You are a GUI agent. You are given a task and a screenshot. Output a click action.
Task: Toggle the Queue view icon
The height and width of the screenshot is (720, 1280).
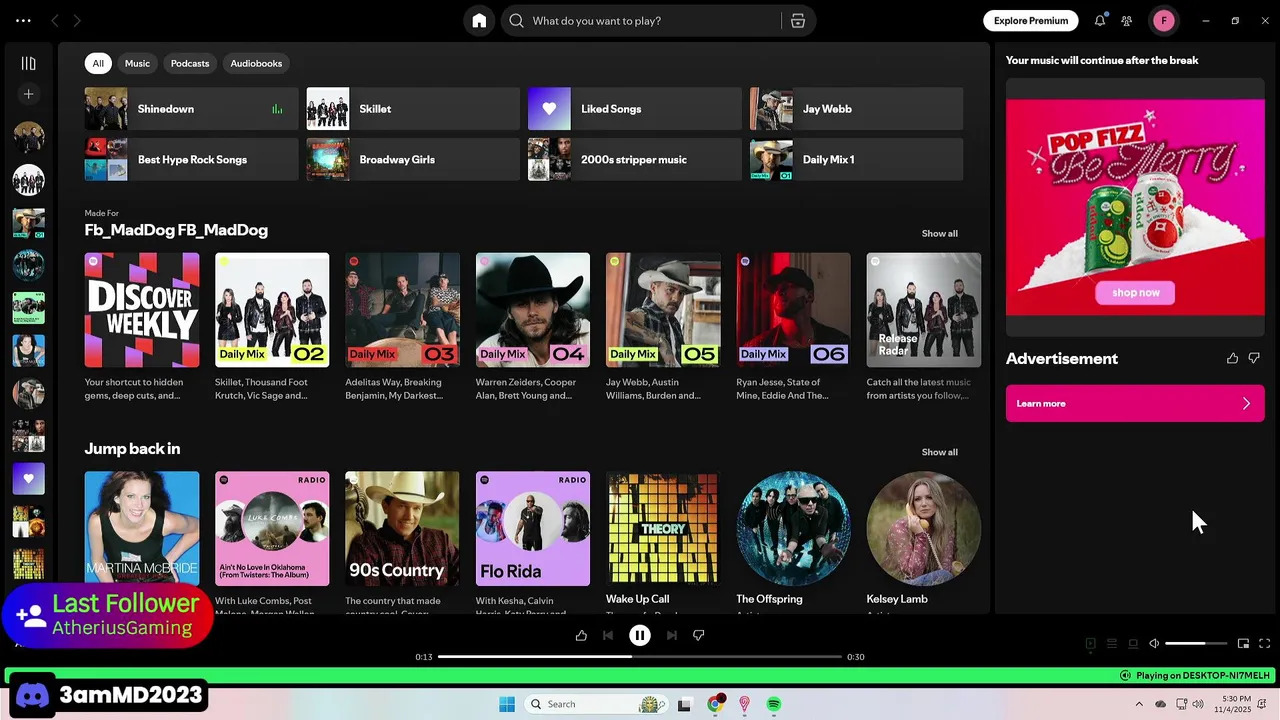click(1112, 644)
